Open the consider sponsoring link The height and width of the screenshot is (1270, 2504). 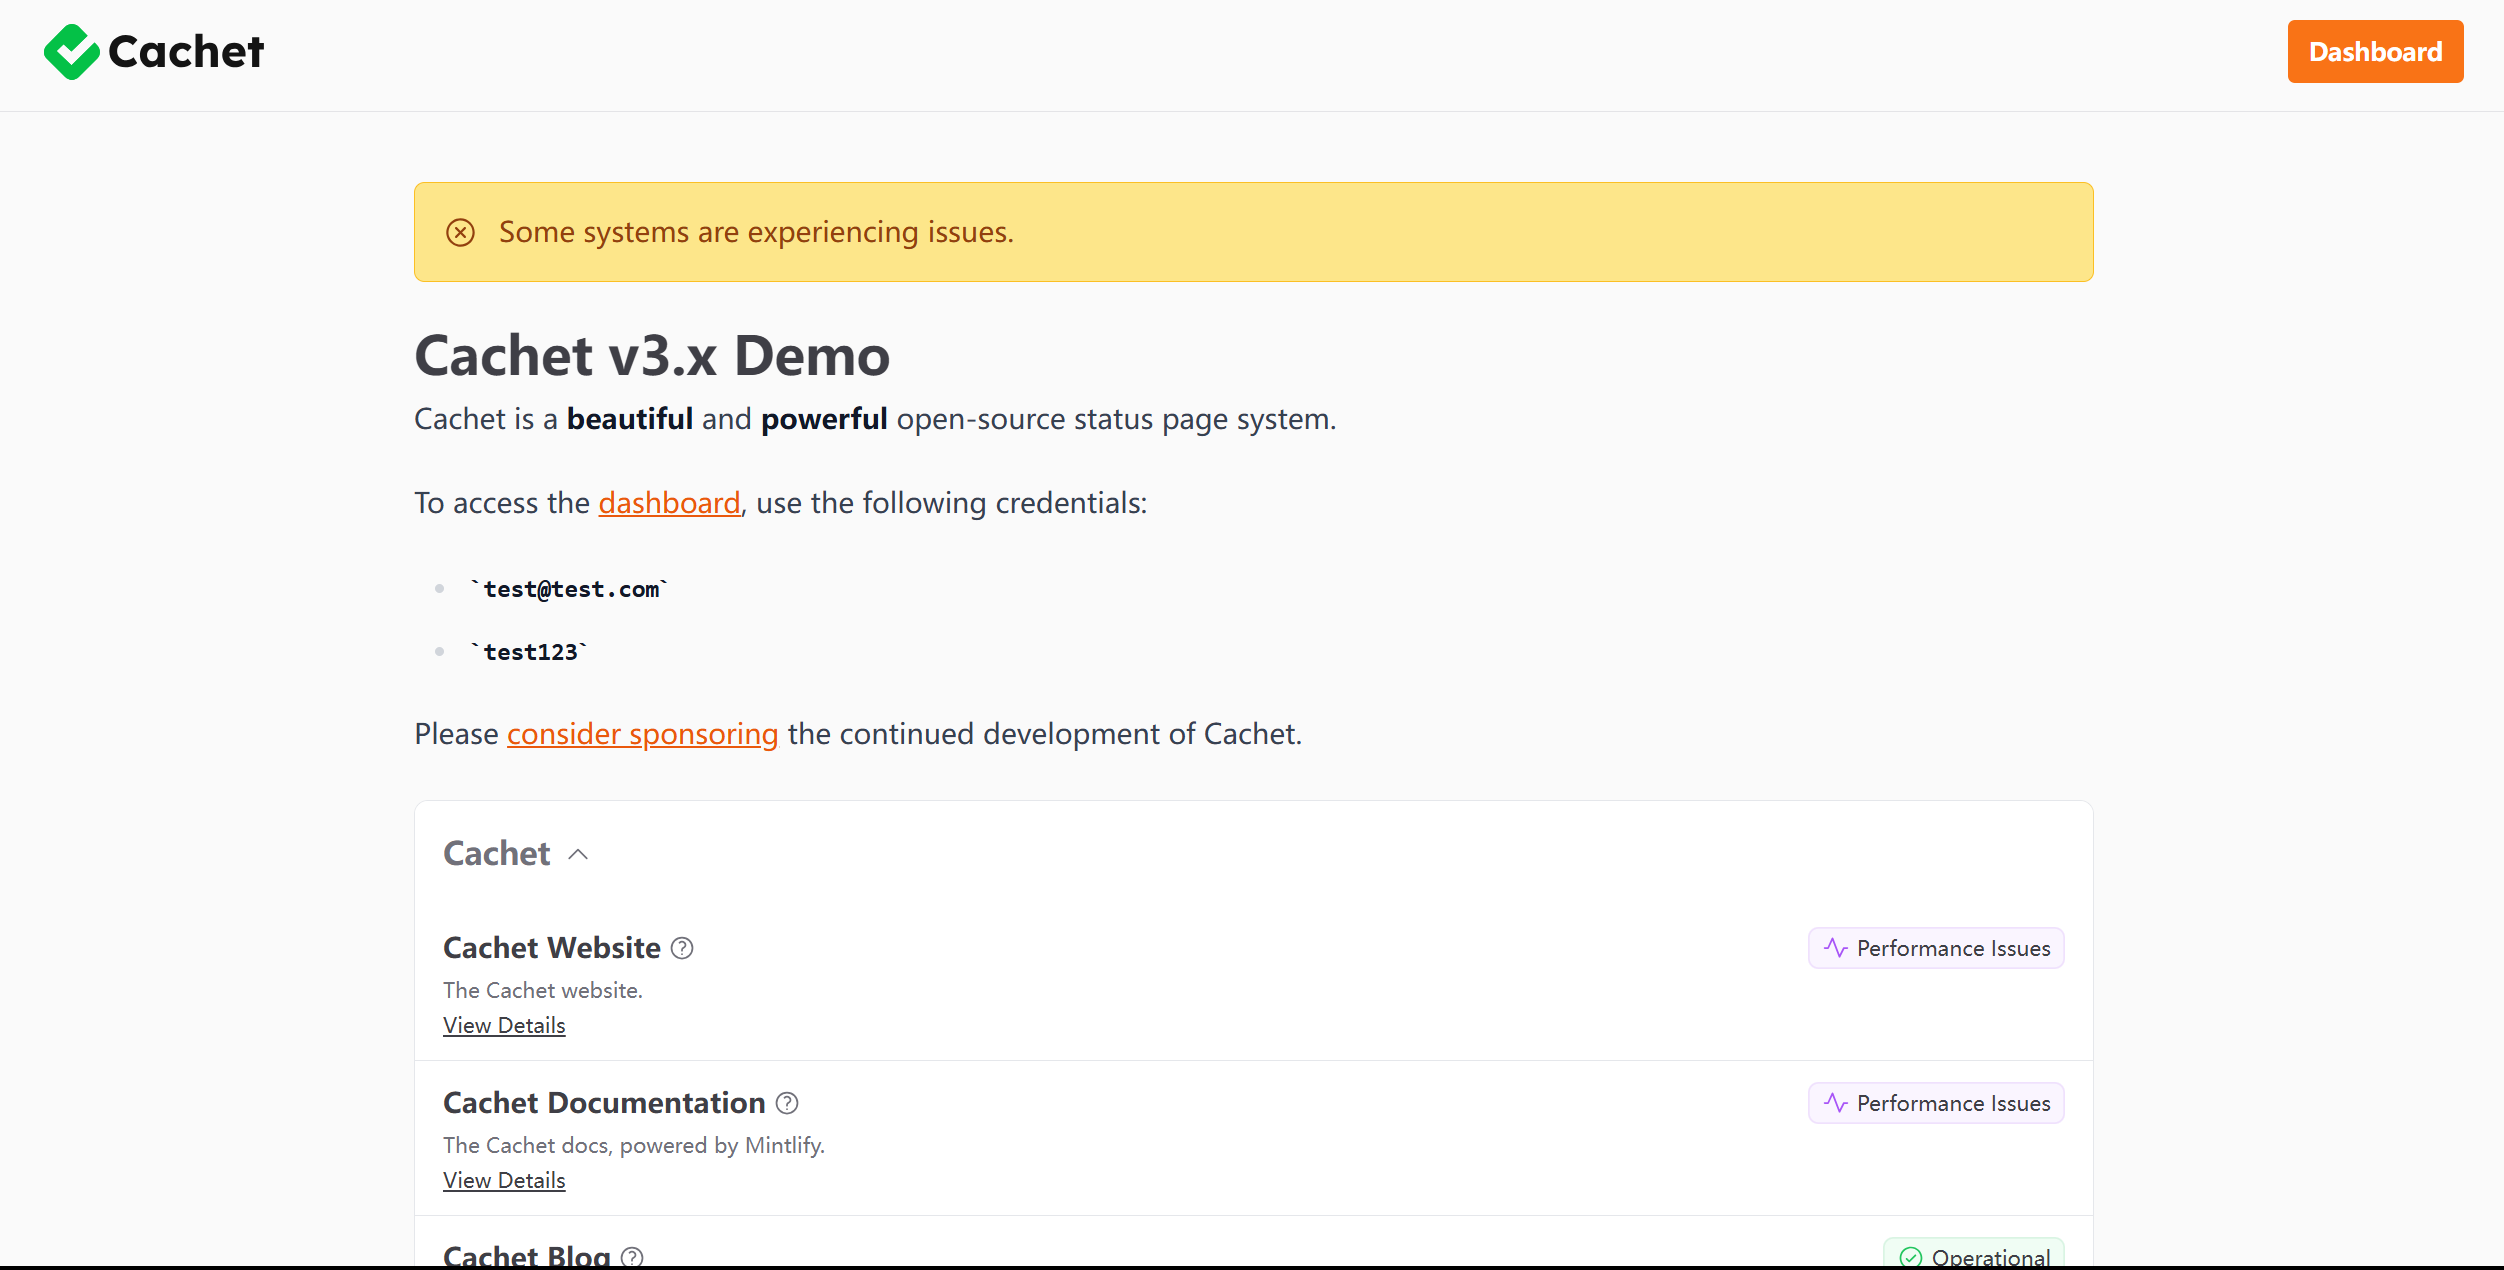(x=642, y=734)
